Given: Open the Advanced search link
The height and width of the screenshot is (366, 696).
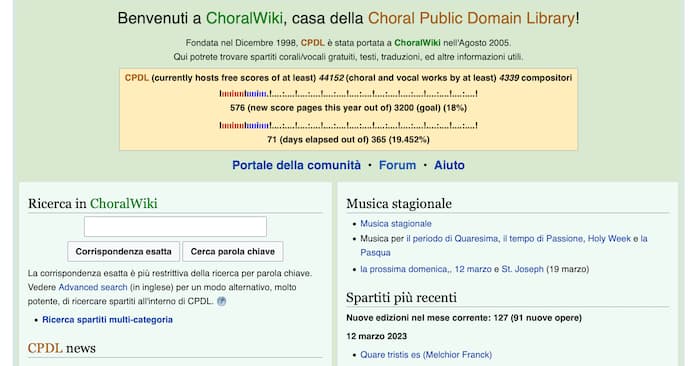Looking at the screenshot, I should point(93,287).
